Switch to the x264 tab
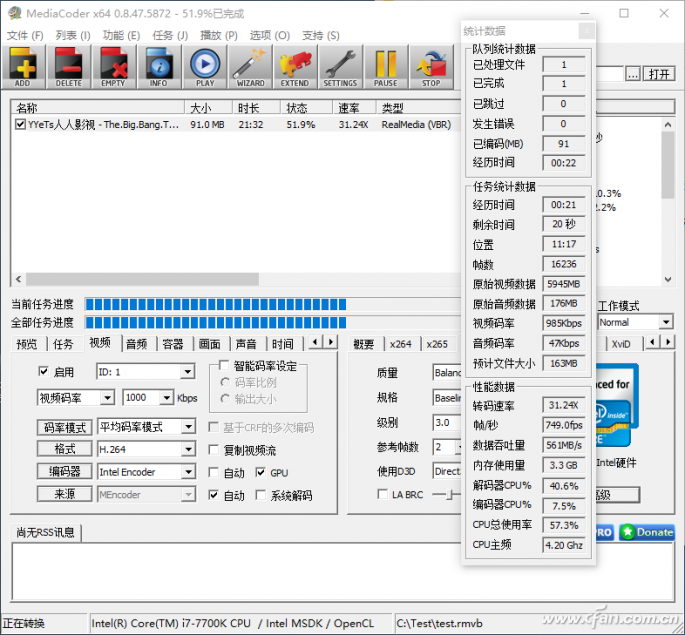 coord(401,344)
